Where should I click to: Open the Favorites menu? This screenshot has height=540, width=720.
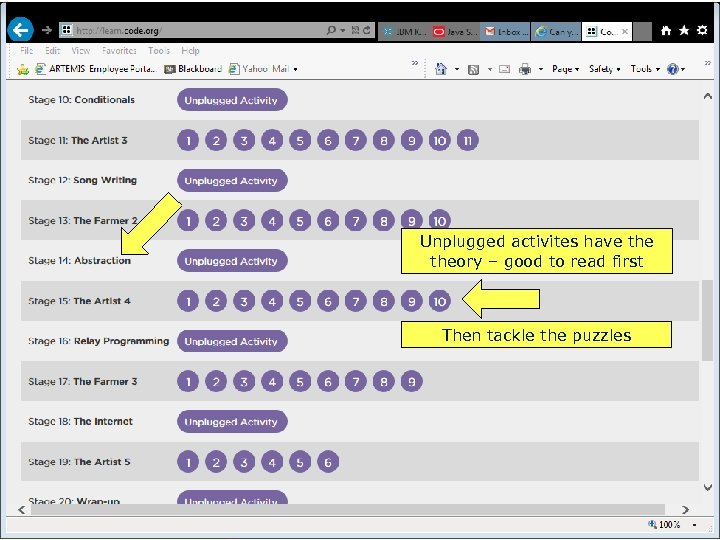(119, 51)
